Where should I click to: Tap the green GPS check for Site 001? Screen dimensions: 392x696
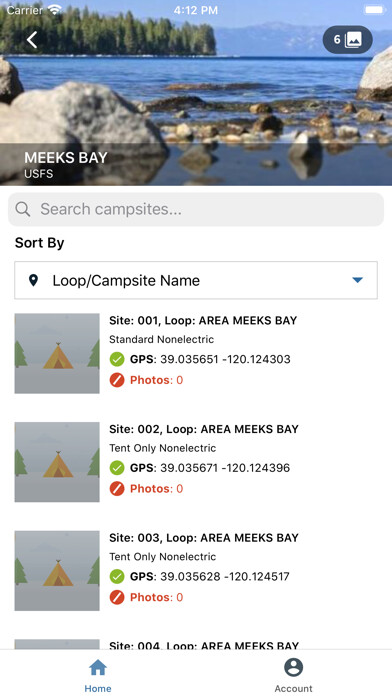117,359
